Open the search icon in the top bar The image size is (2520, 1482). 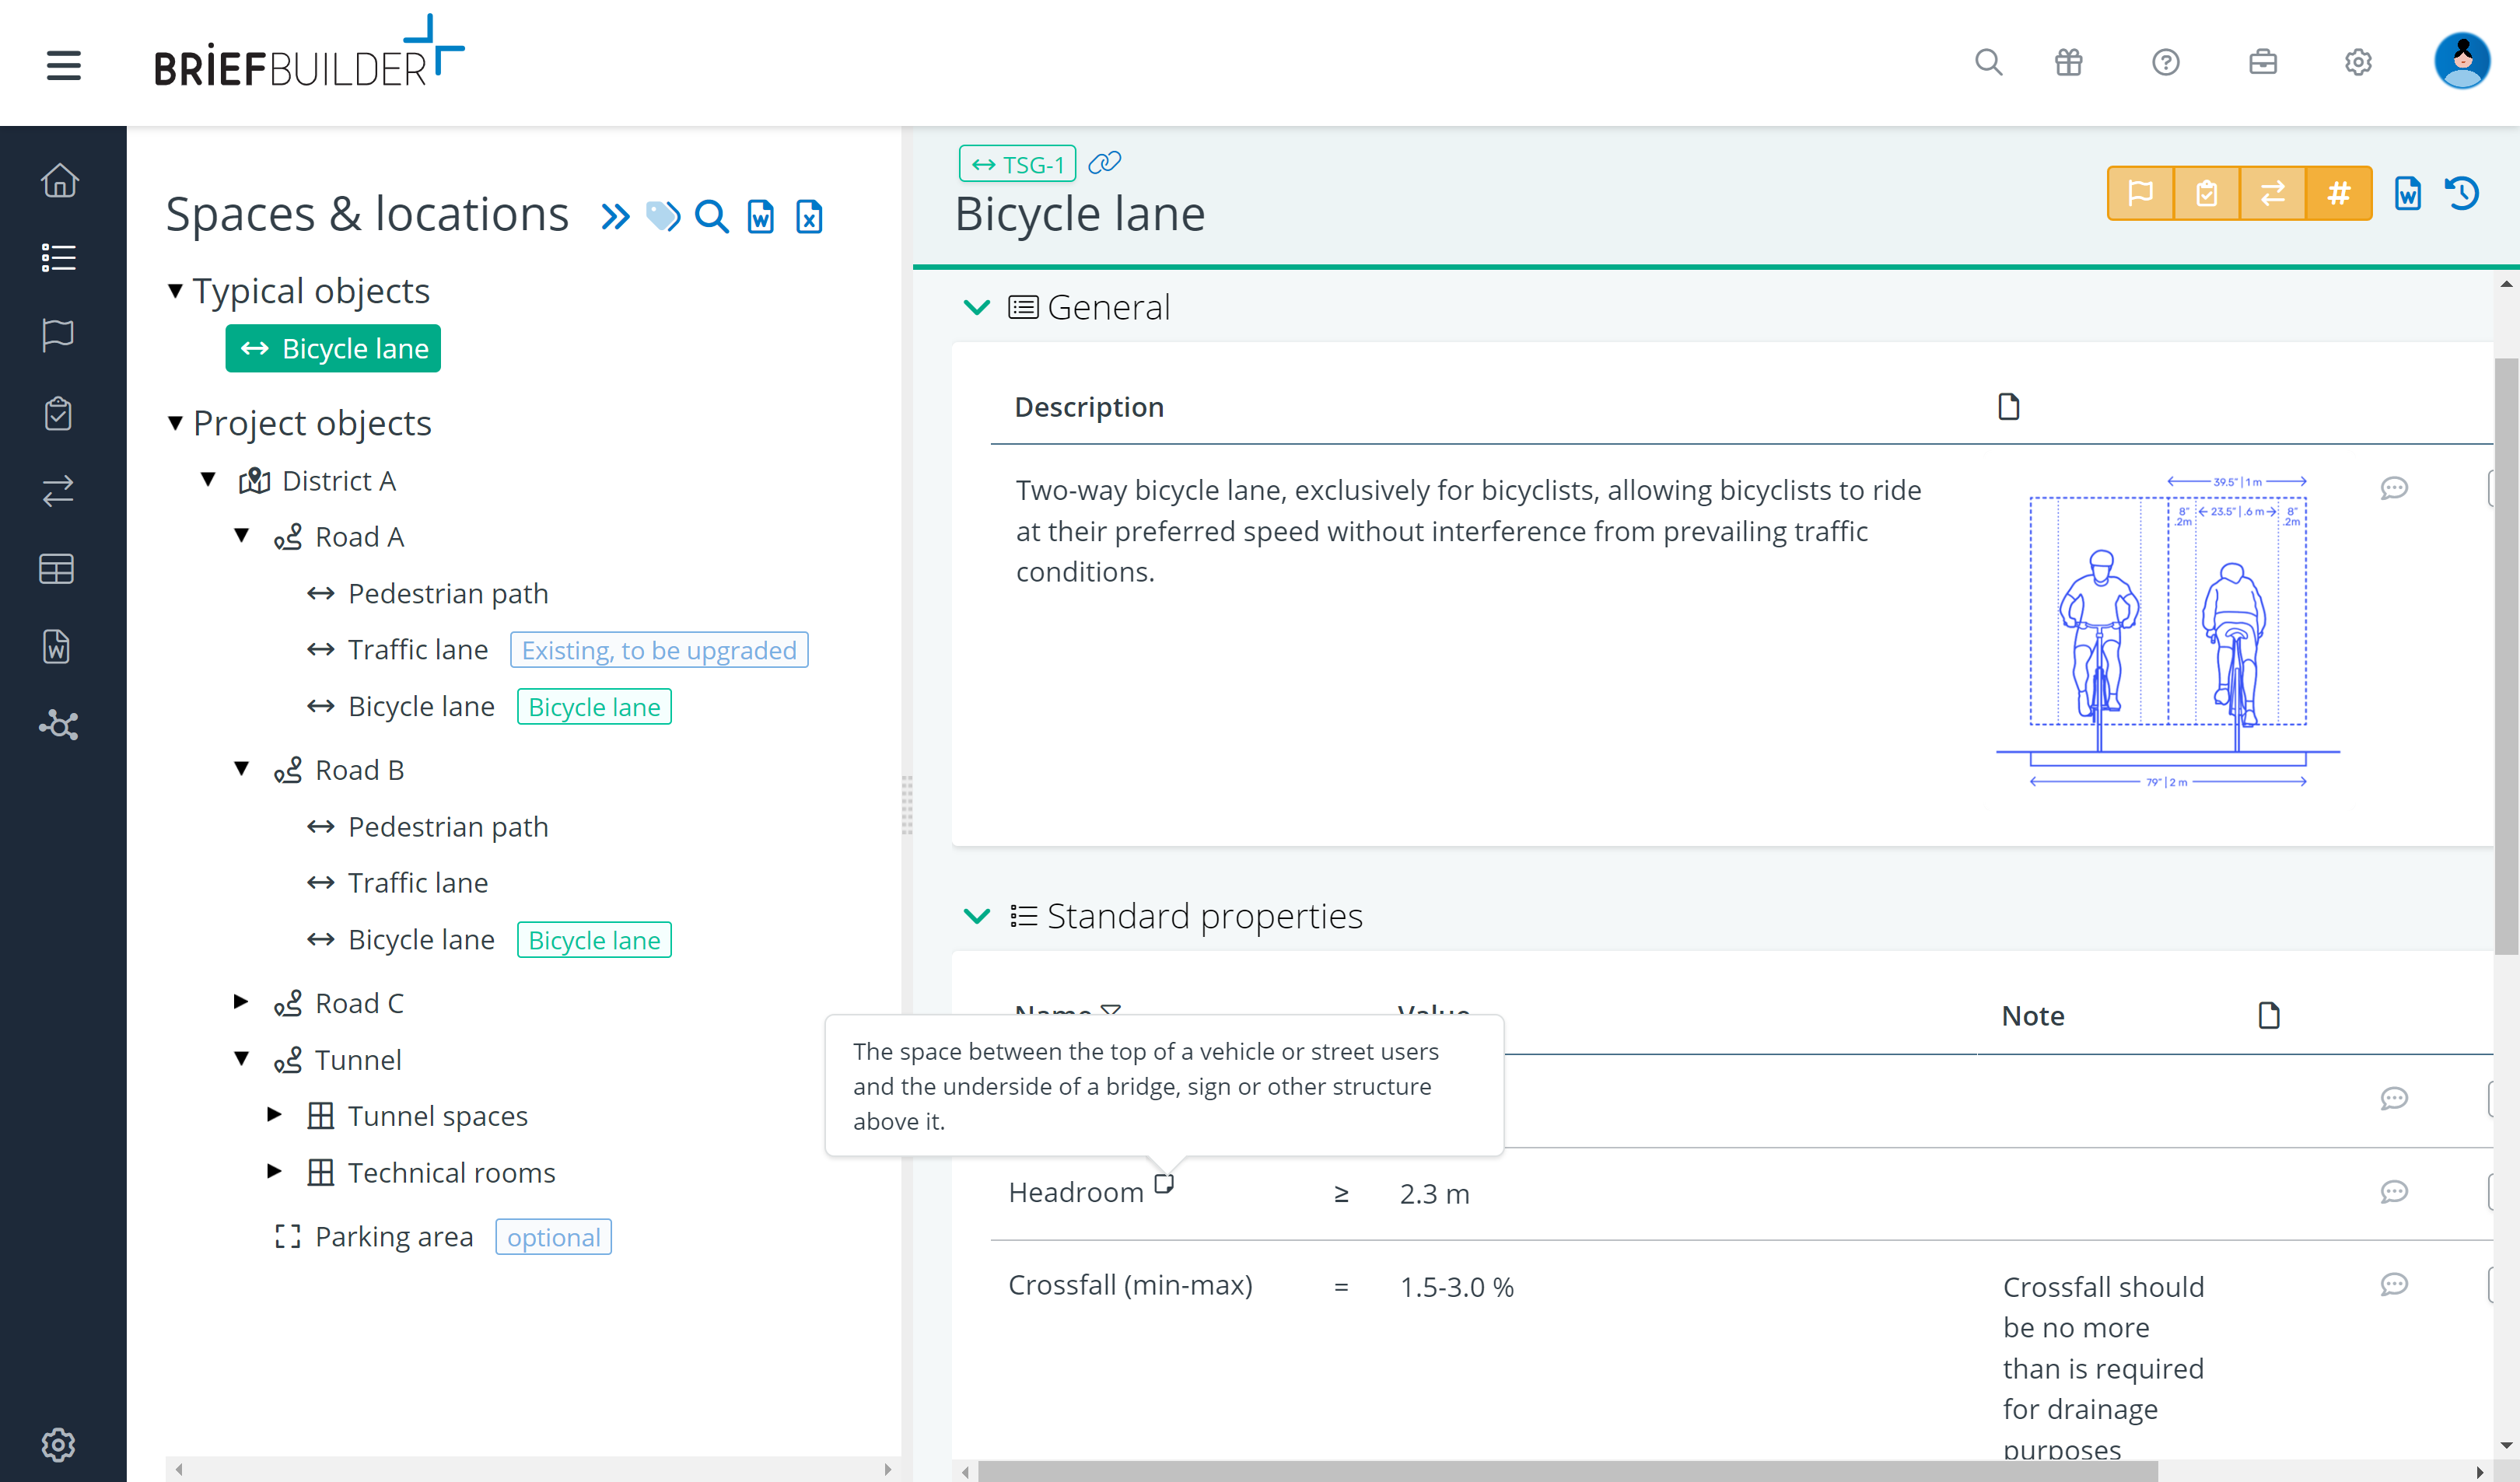(1988, 62)
